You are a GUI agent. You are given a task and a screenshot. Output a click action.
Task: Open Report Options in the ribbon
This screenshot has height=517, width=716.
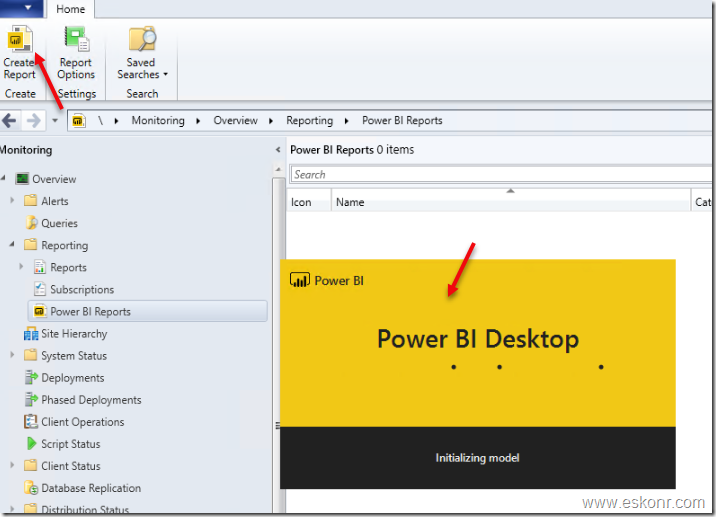pyautogui.click(x=76, y=53)
